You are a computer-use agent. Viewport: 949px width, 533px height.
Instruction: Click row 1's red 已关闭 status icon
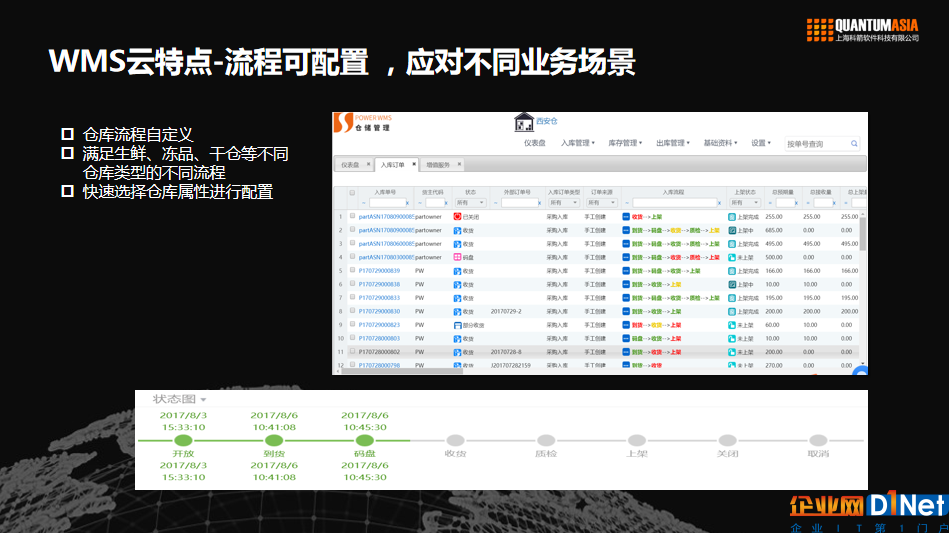point(457,217)
